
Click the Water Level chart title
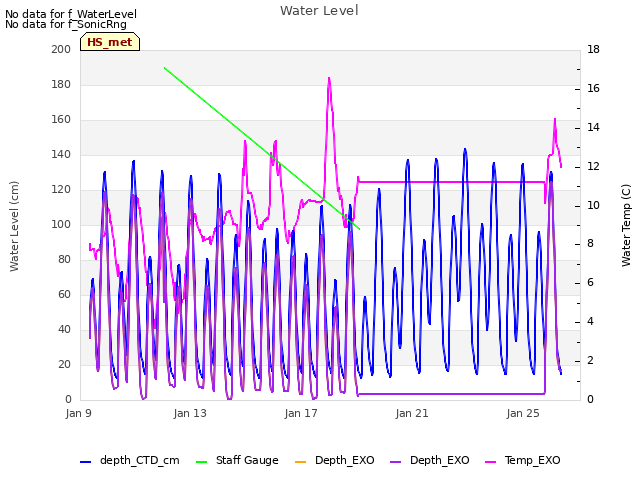[x=319, y=11]
